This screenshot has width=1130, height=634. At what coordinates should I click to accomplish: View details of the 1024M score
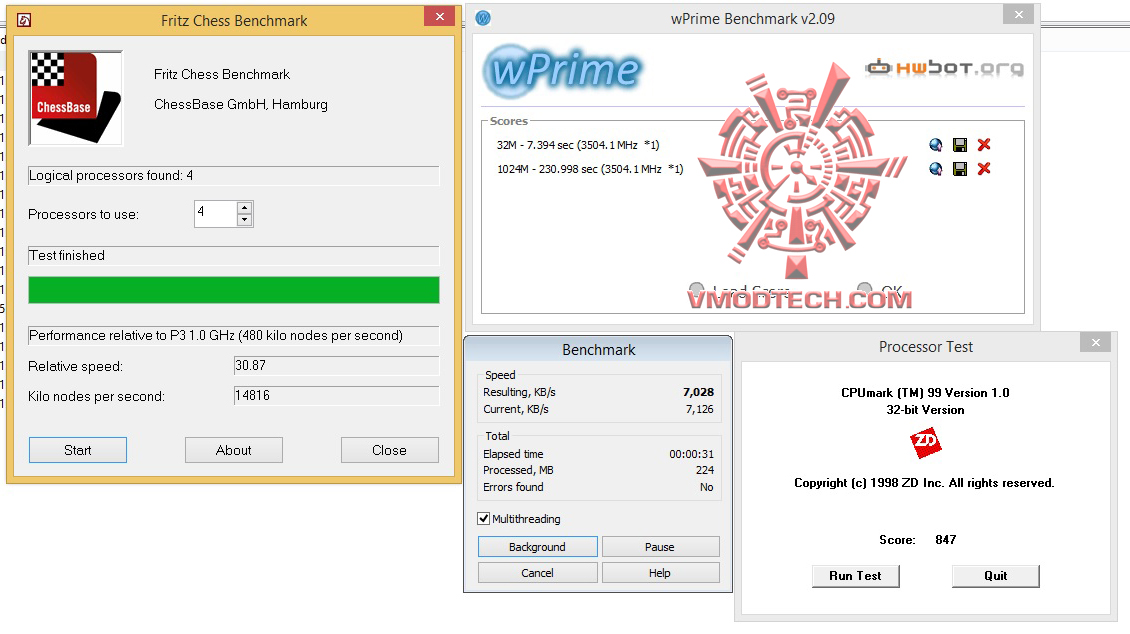click(935, 169)
